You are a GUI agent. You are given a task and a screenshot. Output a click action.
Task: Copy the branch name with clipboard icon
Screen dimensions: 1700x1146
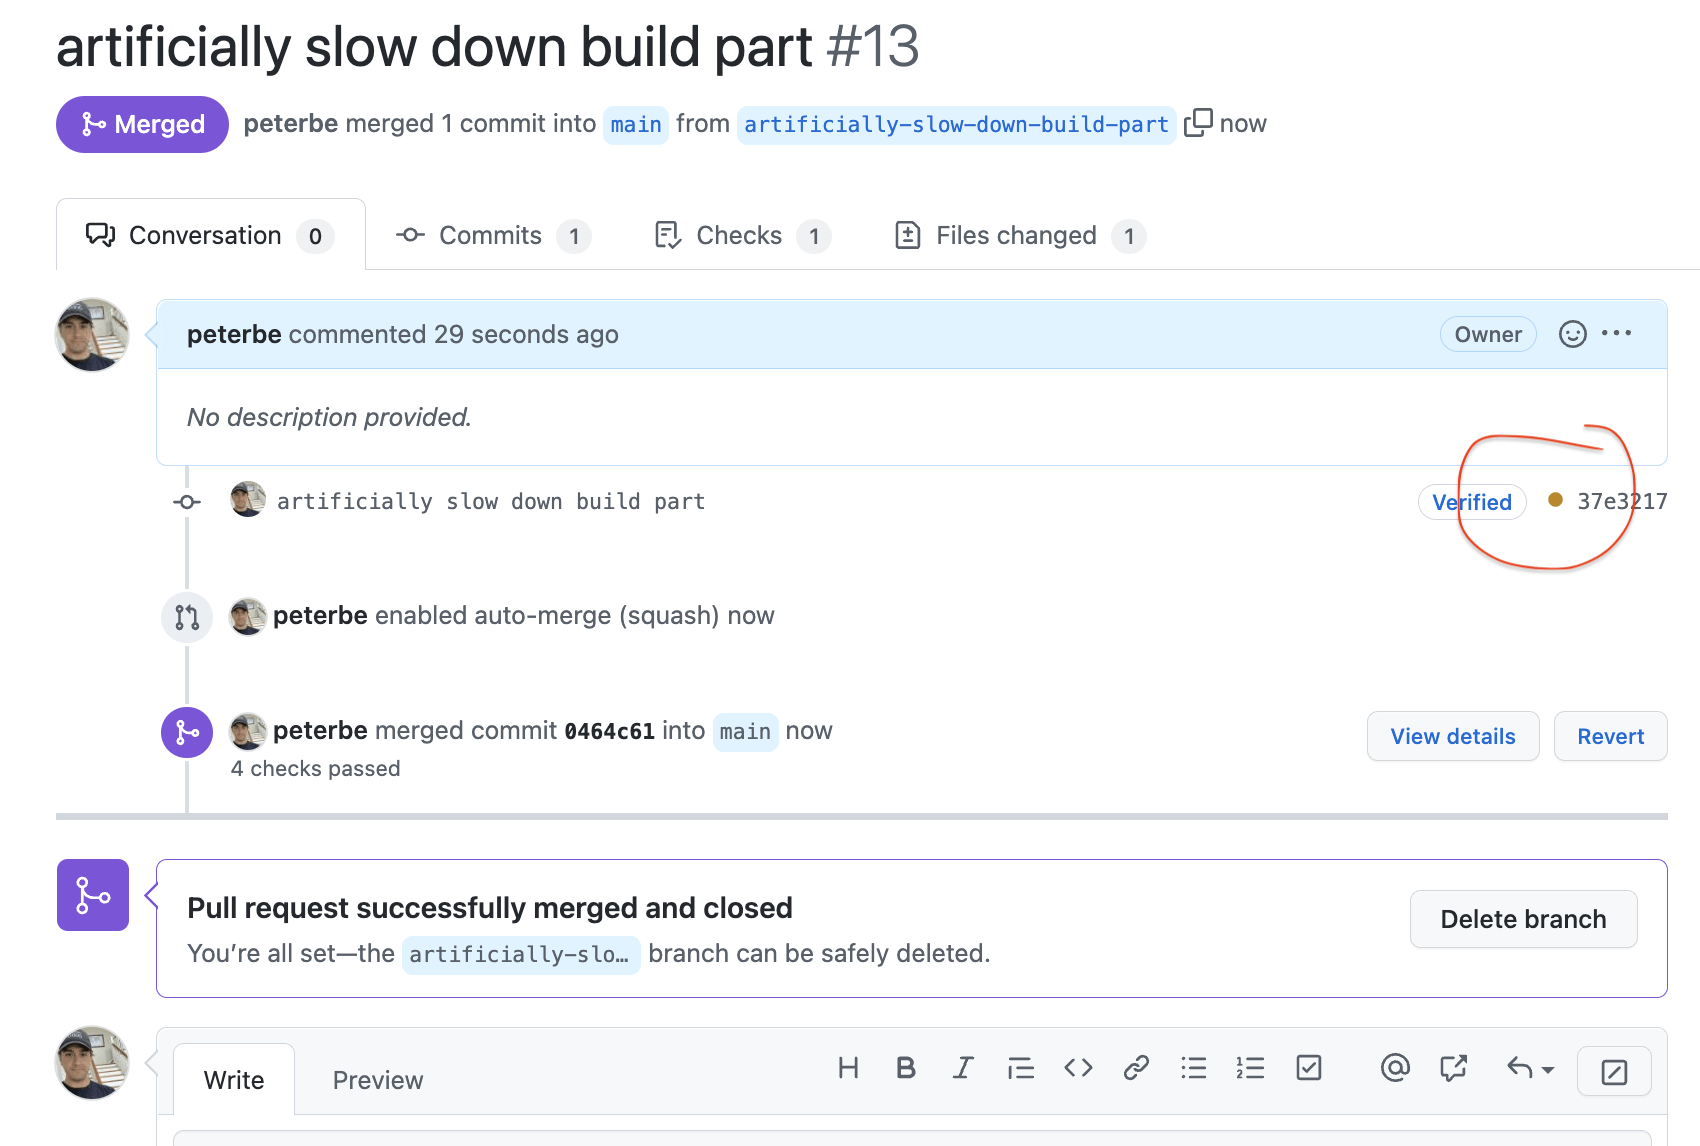[x=1198, y=123]
